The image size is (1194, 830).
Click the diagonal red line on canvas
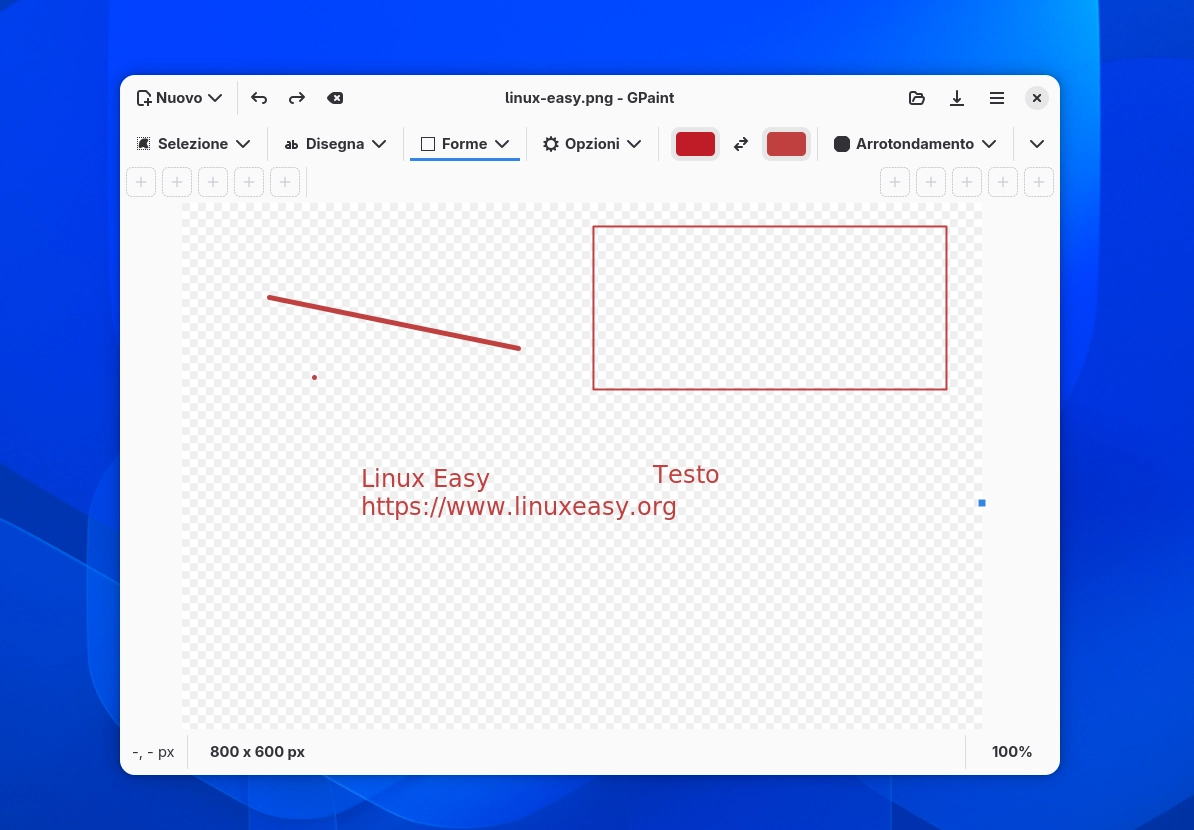(394, 323)
